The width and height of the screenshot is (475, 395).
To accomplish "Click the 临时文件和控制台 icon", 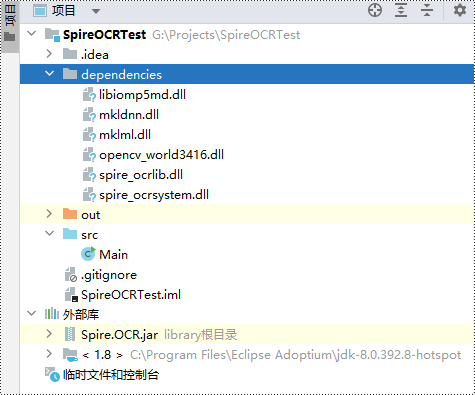I will (x=53, y=374).
